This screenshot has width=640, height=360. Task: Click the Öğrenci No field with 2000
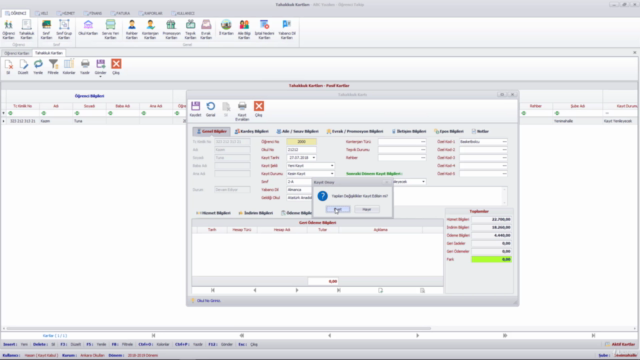301,142
